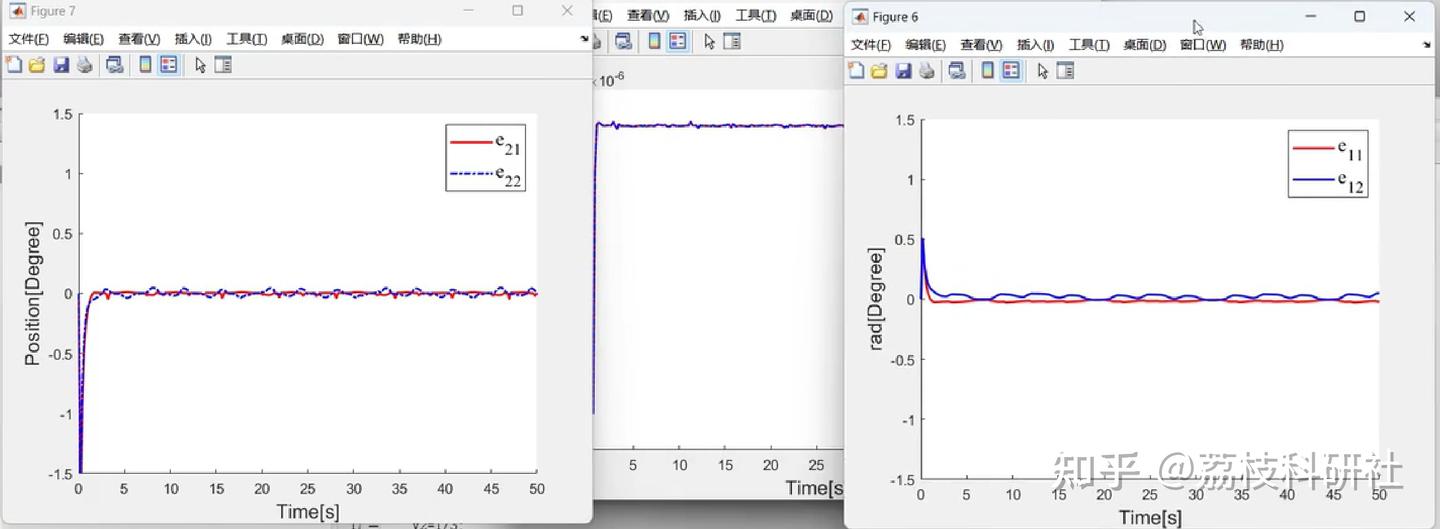Open 插入(I) menu in middle figure window

pos(702,15)
